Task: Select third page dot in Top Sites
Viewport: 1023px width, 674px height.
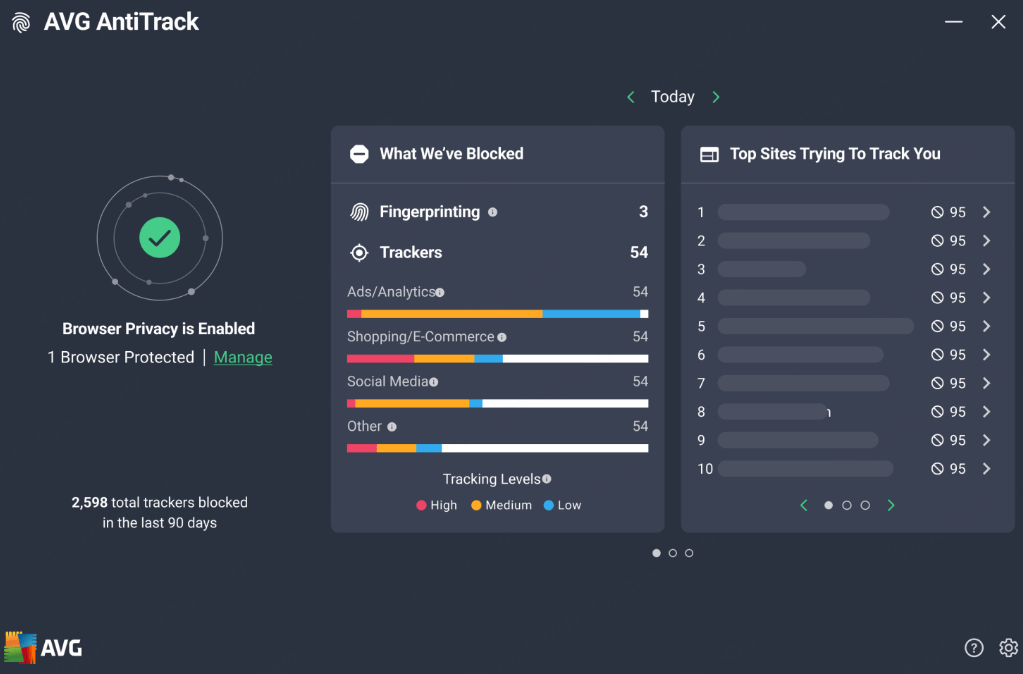Action: (x=865, y=506)
